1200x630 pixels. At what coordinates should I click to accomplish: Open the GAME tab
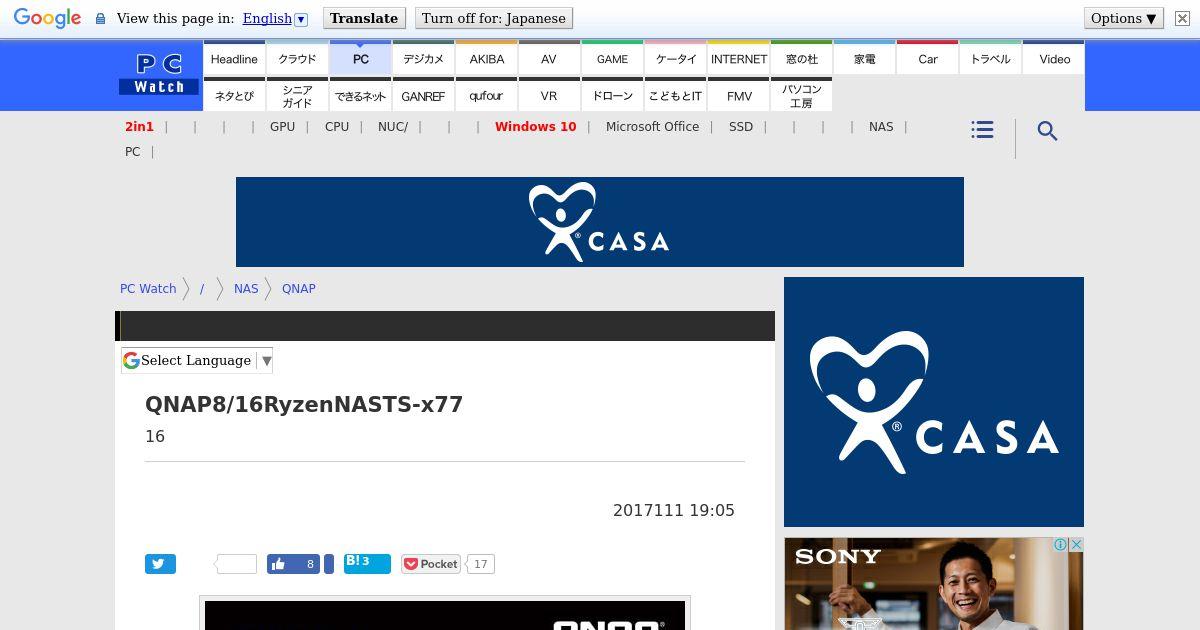click(612, 59)
